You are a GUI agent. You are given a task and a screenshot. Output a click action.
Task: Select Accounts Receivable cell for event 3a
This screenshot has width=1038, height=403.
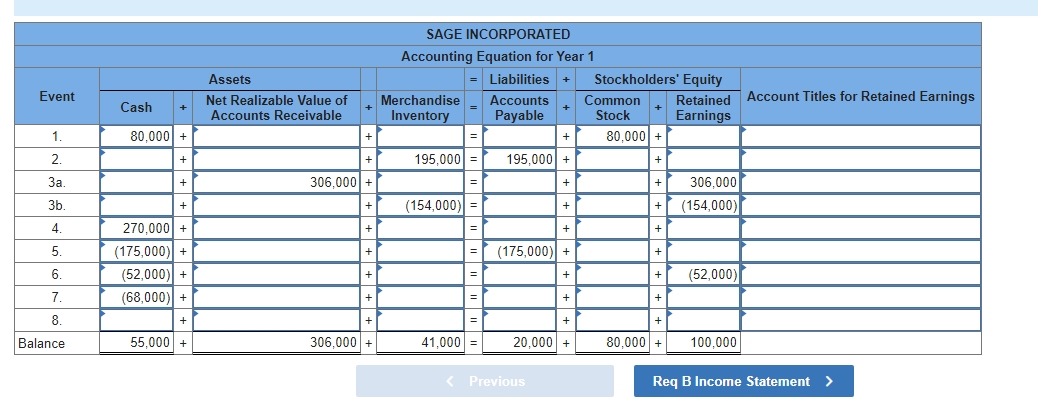click(277, 182)
